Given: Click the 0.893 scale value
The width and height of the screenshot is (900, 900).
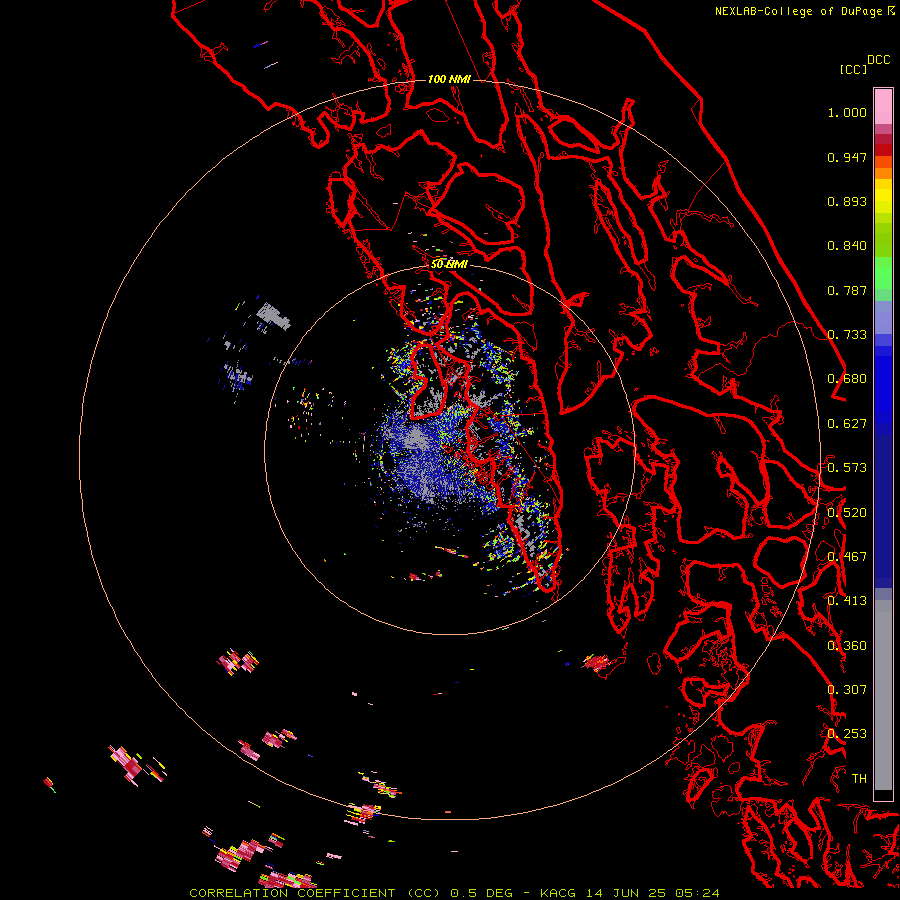Looking at the screenshot, I should coord(847,201).
